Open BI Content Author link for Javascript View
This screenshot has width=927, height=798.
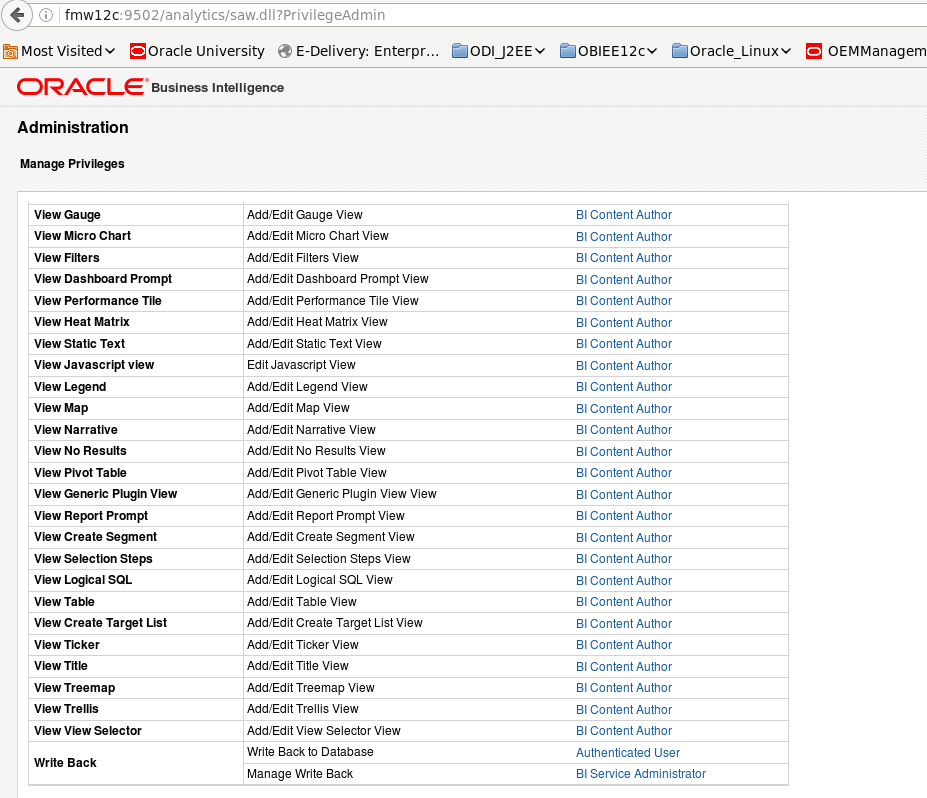(x=624, y=366)
